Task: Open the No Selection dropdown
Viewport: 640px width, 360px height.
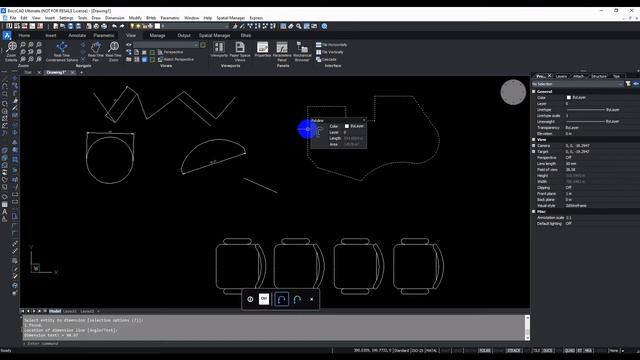Action: click(x=577, y=84)
